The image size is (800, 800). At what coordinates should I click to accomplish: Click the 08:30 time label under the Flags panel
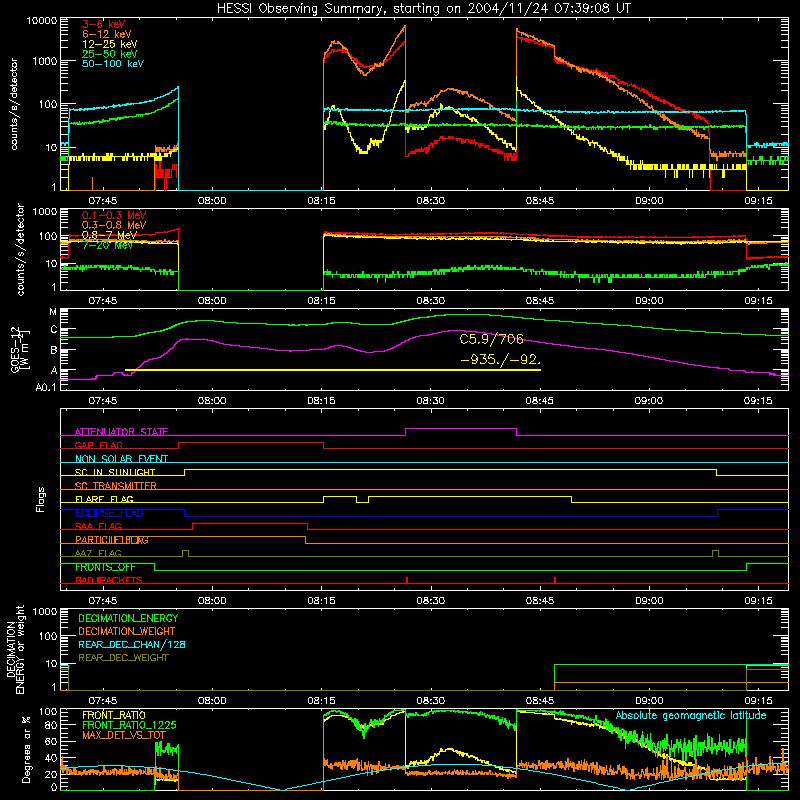(430, 601)
